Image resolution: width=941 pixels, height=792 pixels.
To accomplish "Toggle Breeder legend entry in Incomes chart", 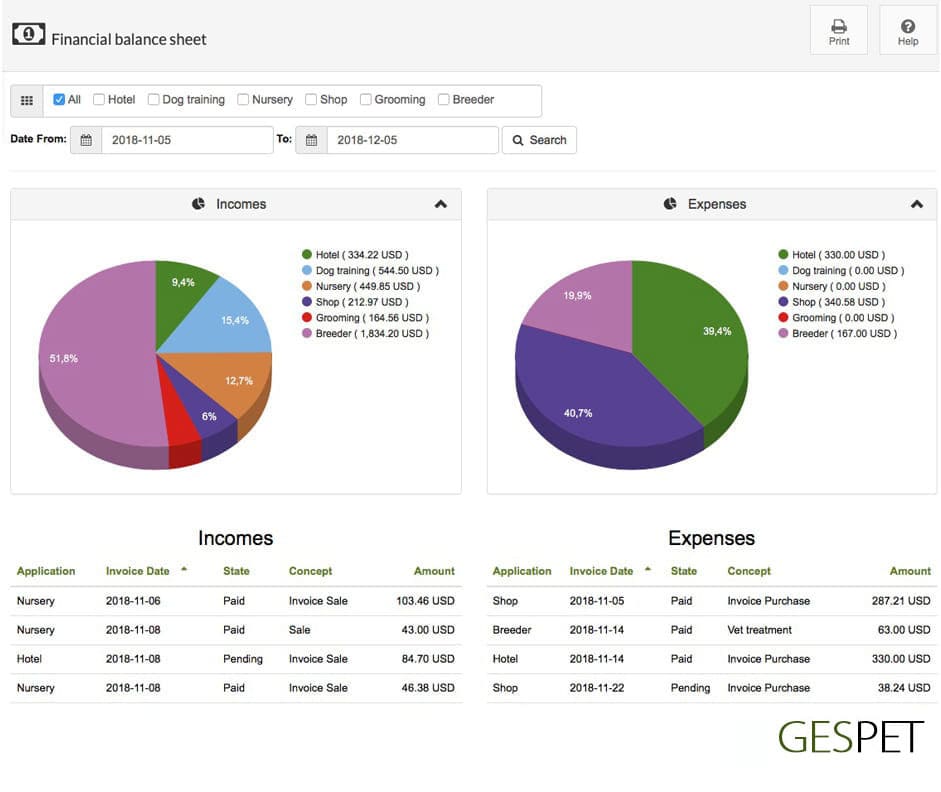I will 365,334.
